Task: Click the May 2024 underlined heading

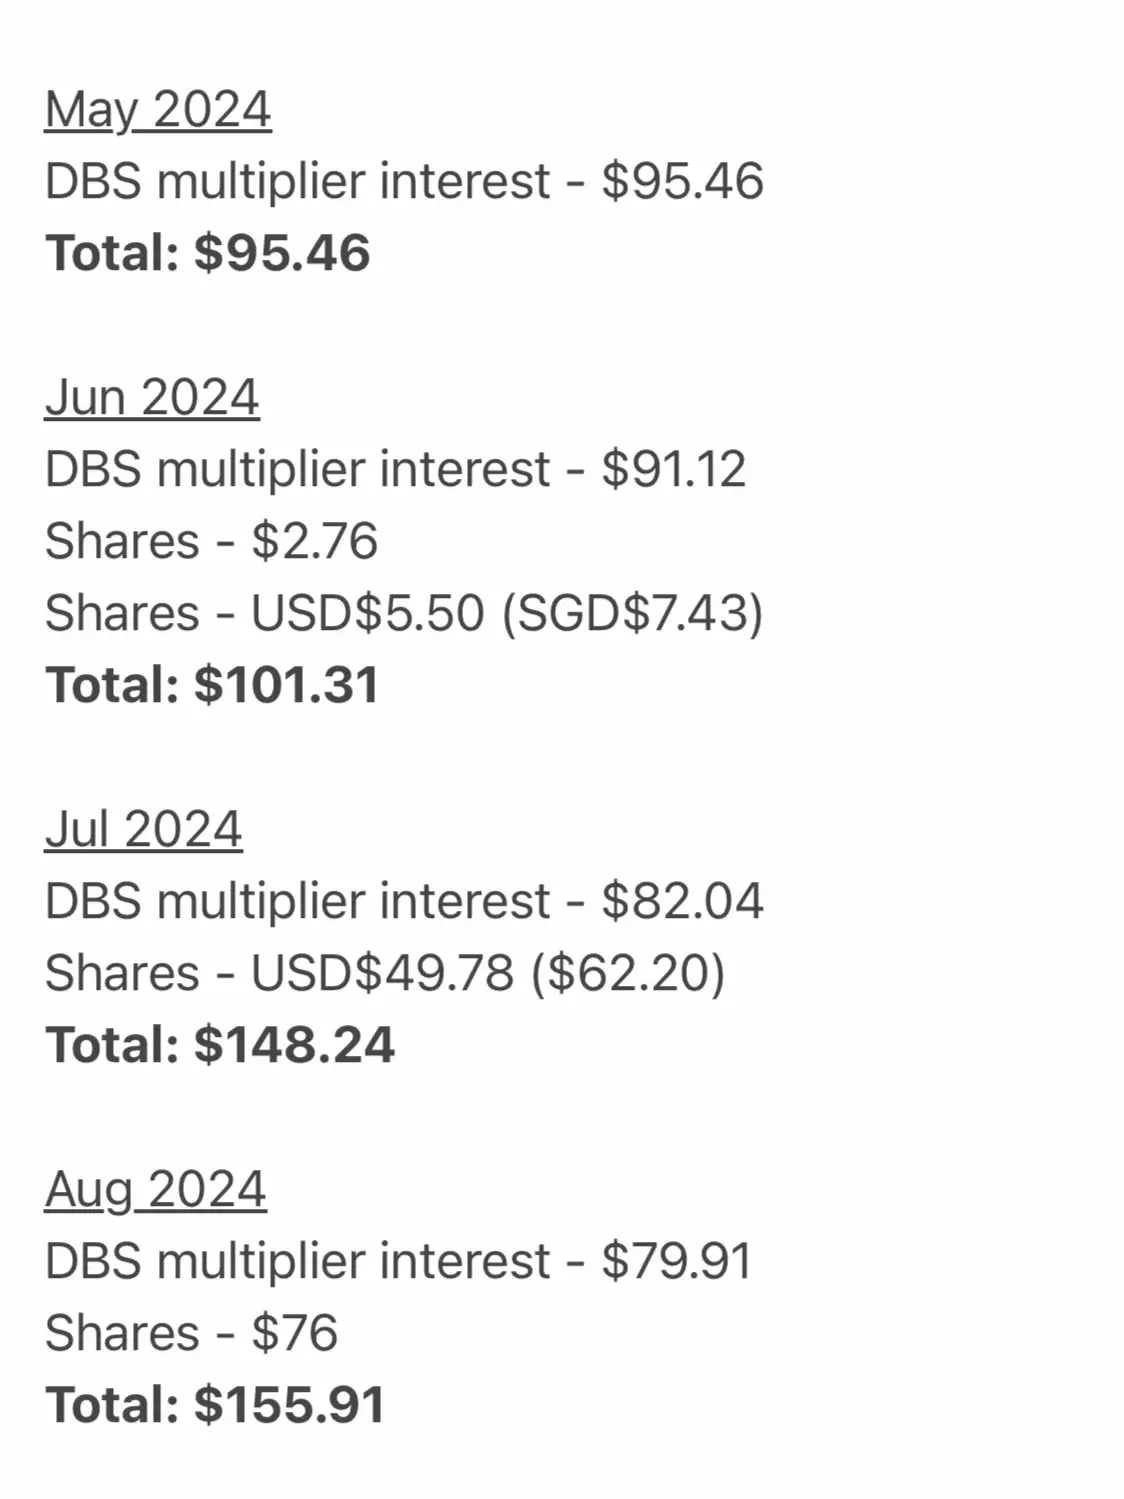Action: [x=158, y=110]
